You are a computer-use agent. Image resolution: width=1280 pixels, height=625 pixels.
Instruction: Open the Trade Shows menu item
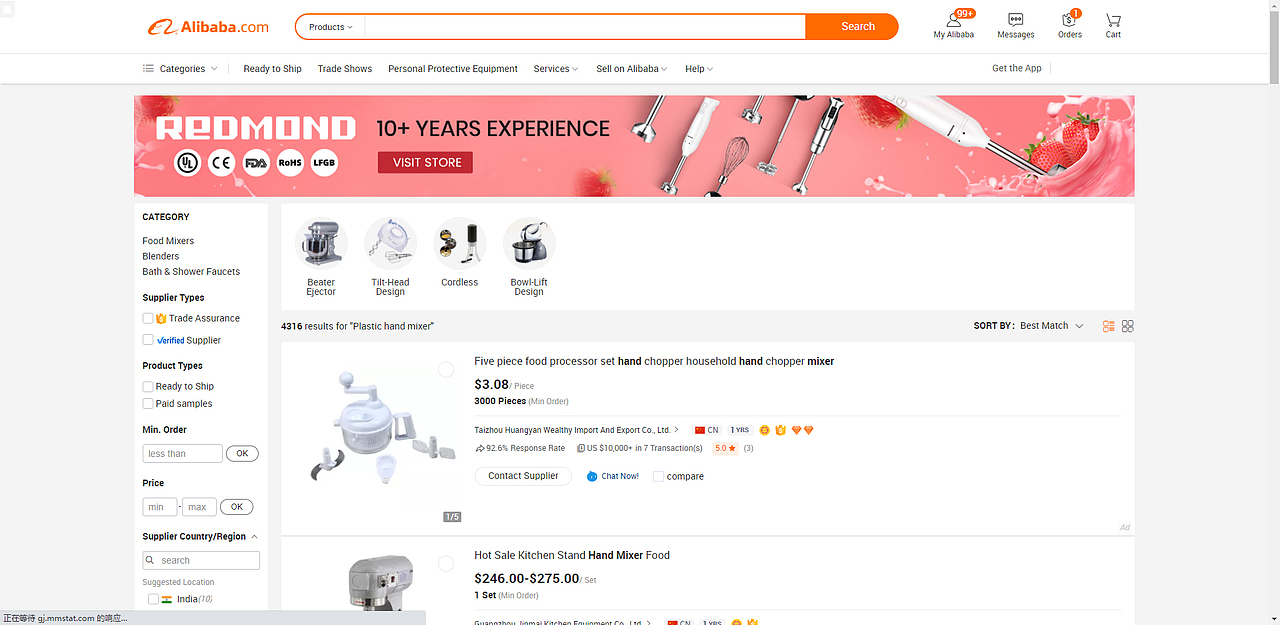click(x=344, y=69)
